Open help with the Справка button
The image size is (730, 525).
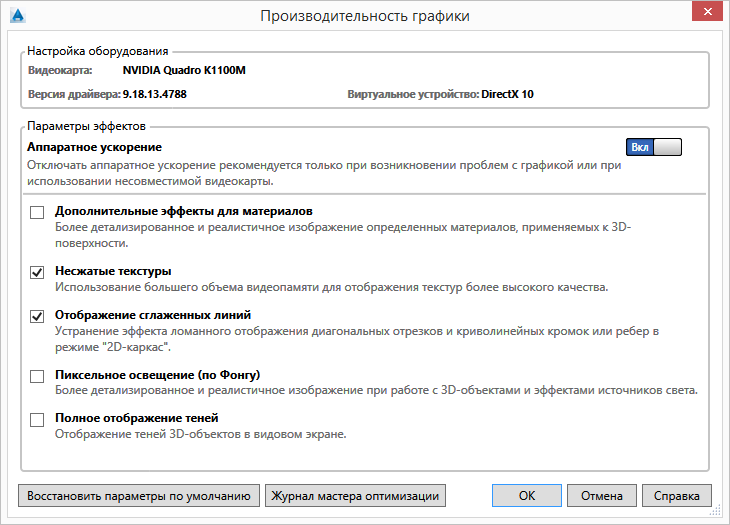click(x=676, y=496)
